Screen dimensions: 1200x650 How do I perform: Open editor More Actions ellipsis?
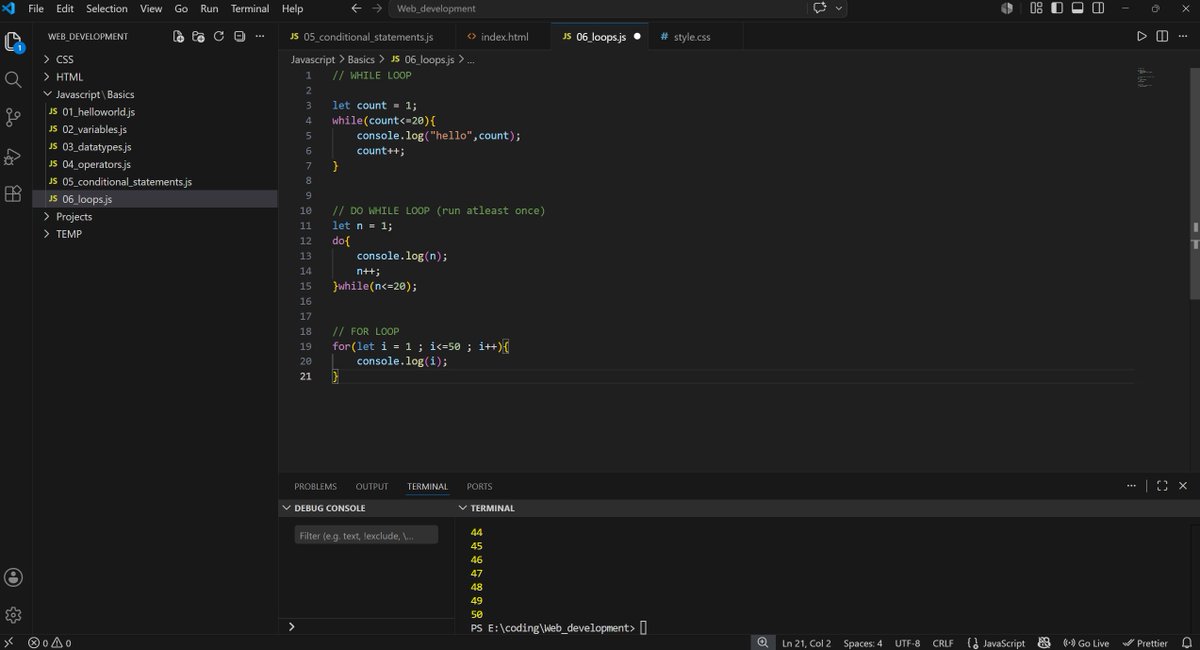1182,36
